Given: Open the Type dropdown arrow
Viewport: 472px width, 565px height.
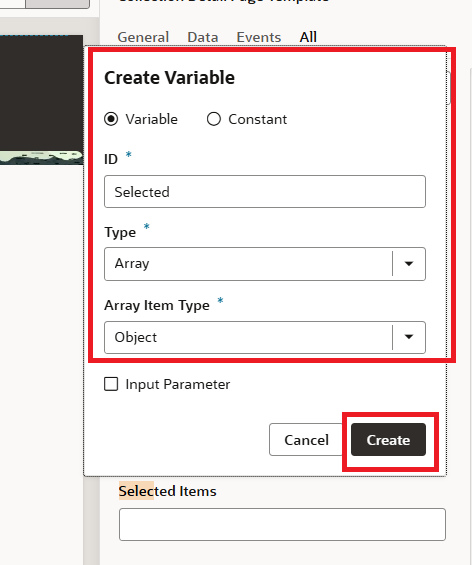Looking at the screenshot, I should click(x=409, y=264).
